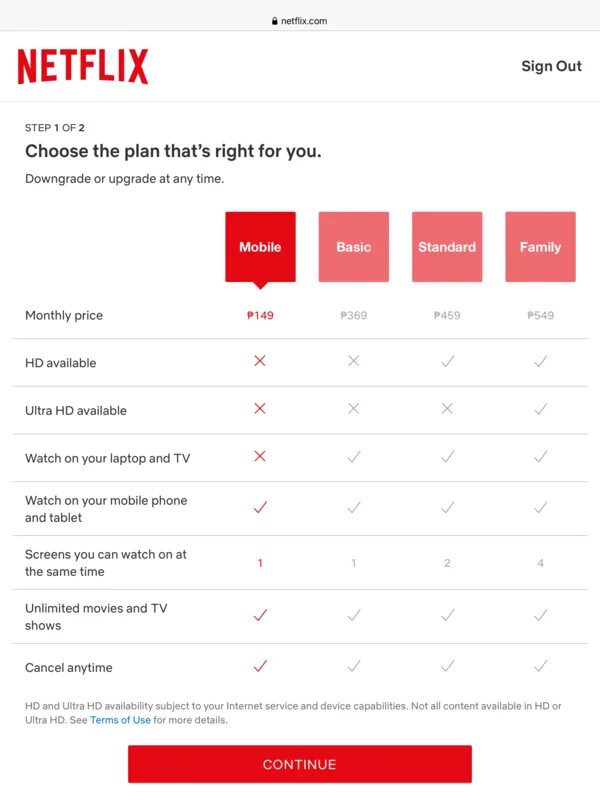Image resolution: width=600 pixels, height=800 pixels.
Task: Select the Basic plan
Action: pos(353,247)
